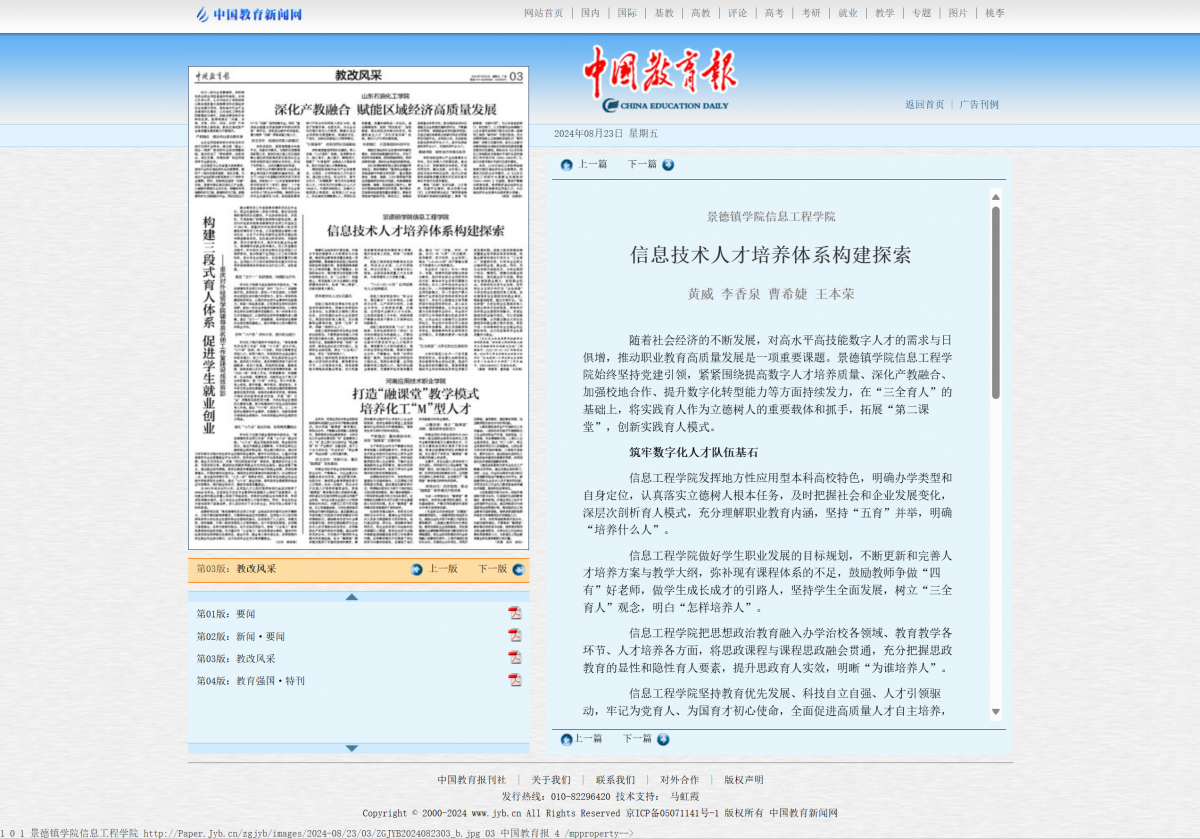Screen dimensions: 1200x839
Task: Open the 评论 navigation item
Action: (x=738, y=13)
